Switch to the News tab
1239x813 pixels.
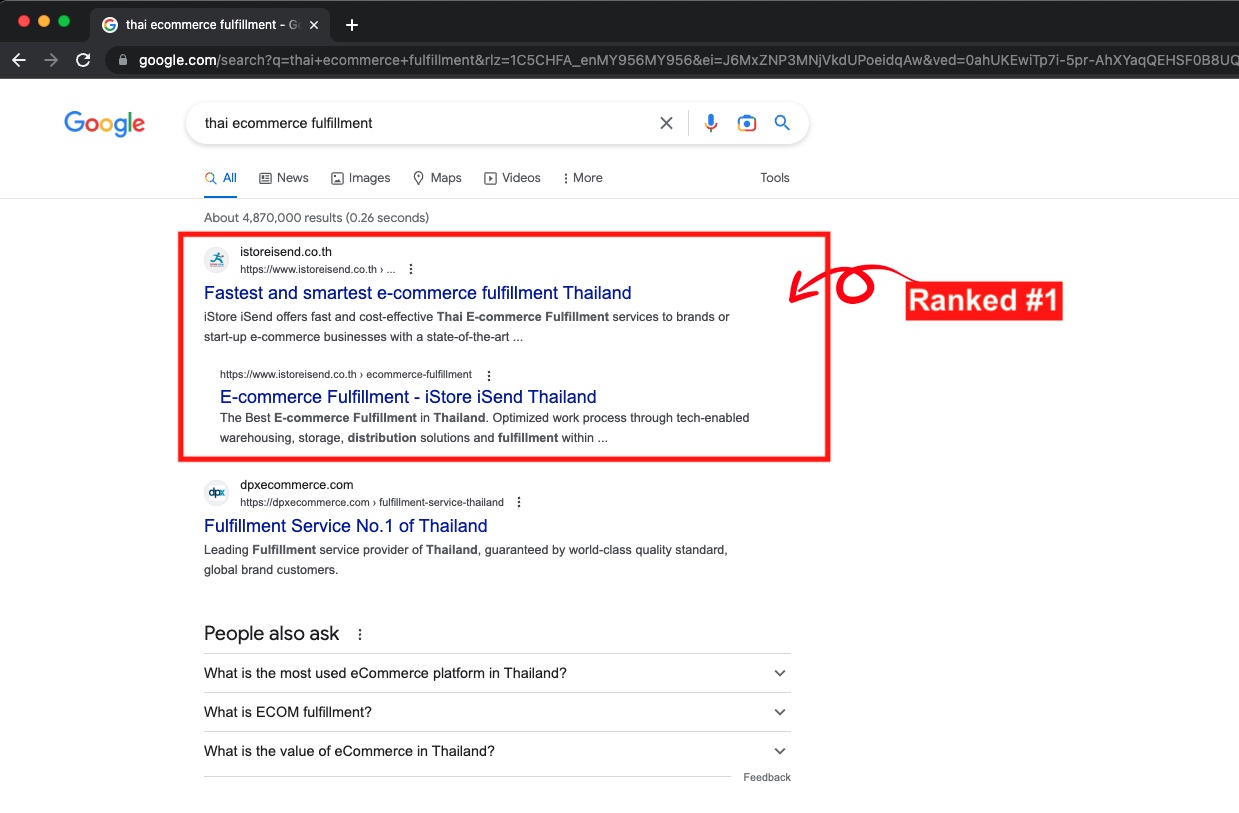[284, 178]
